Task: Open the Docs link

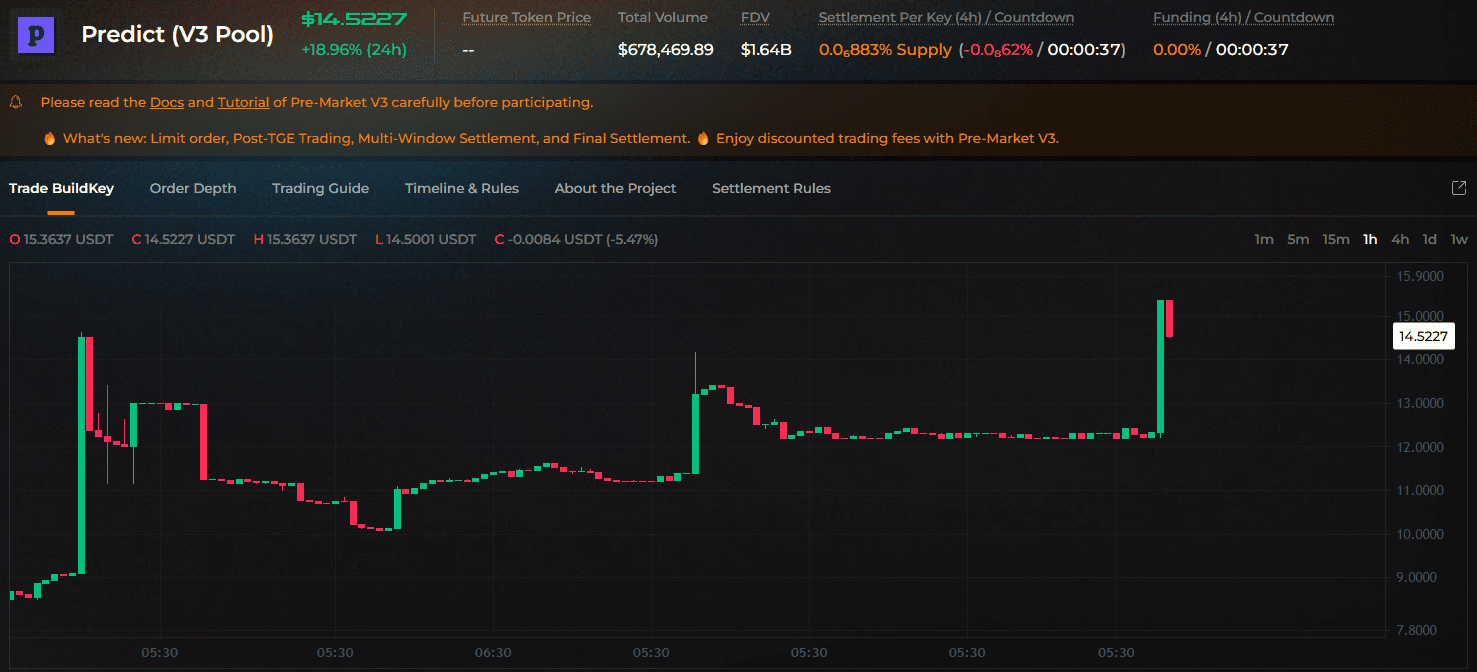Action: (x=167, y=102)
